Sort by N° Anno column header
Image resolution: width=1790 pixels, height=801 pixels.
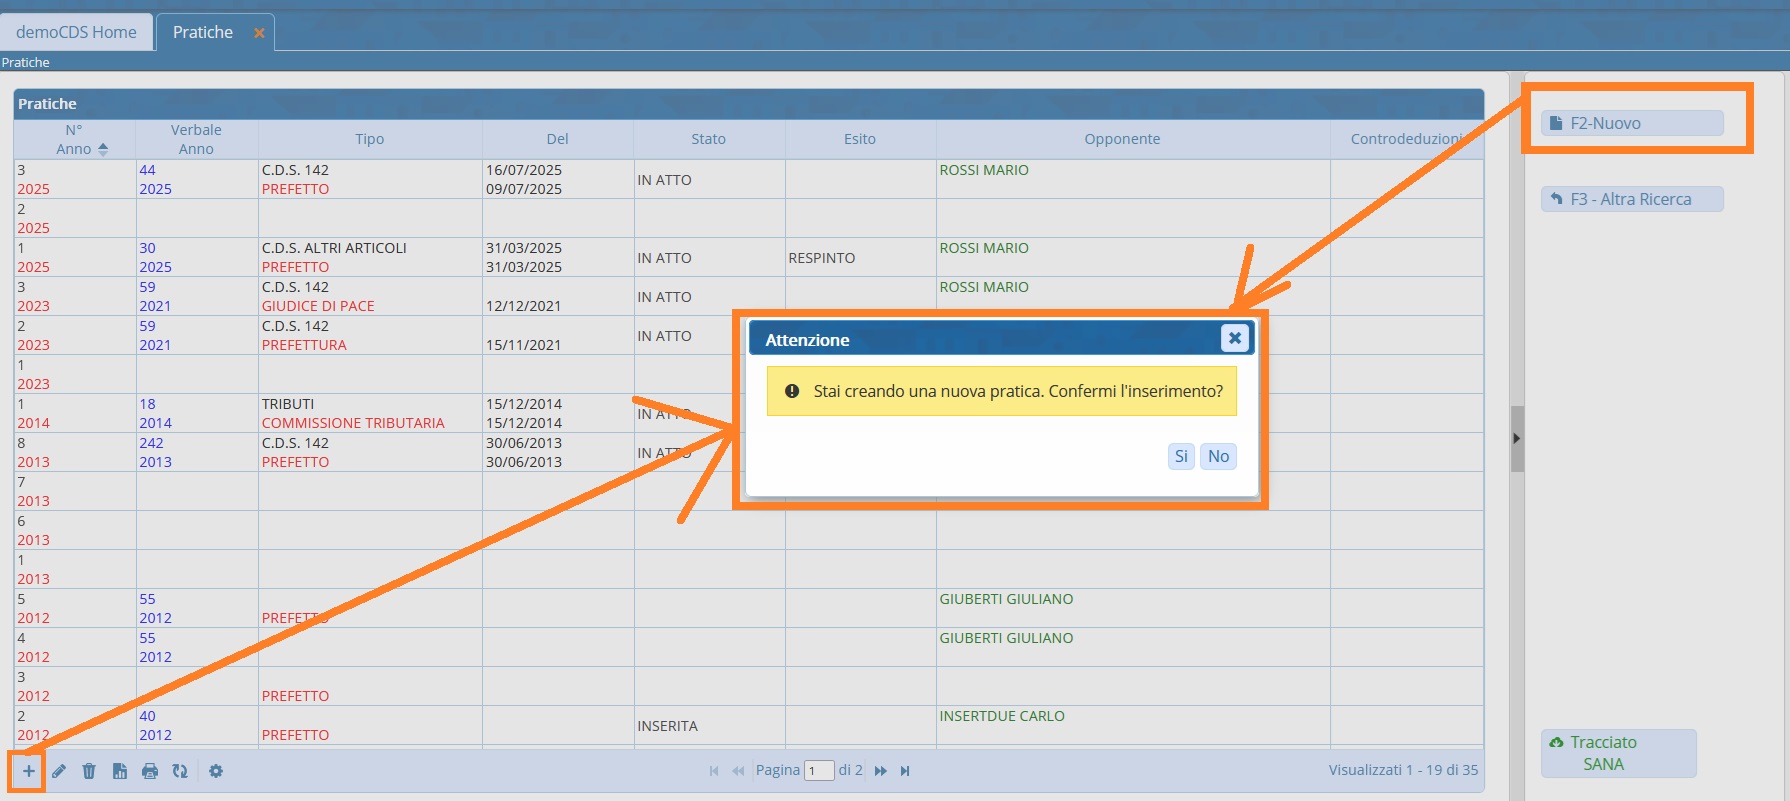coord(74,139)
